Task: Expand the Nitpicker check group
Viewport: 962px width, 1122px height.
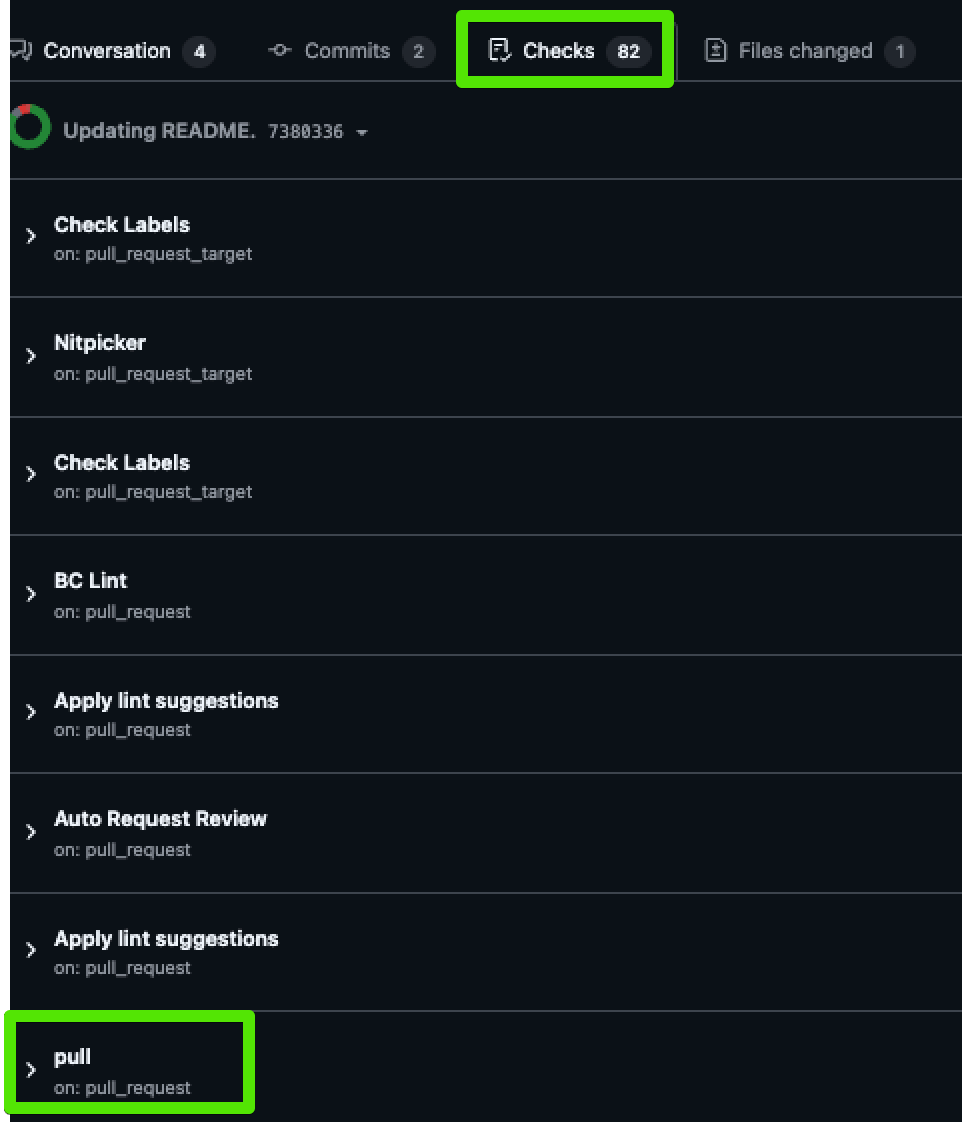Action: pyautogui.click(x=31, y=356)
